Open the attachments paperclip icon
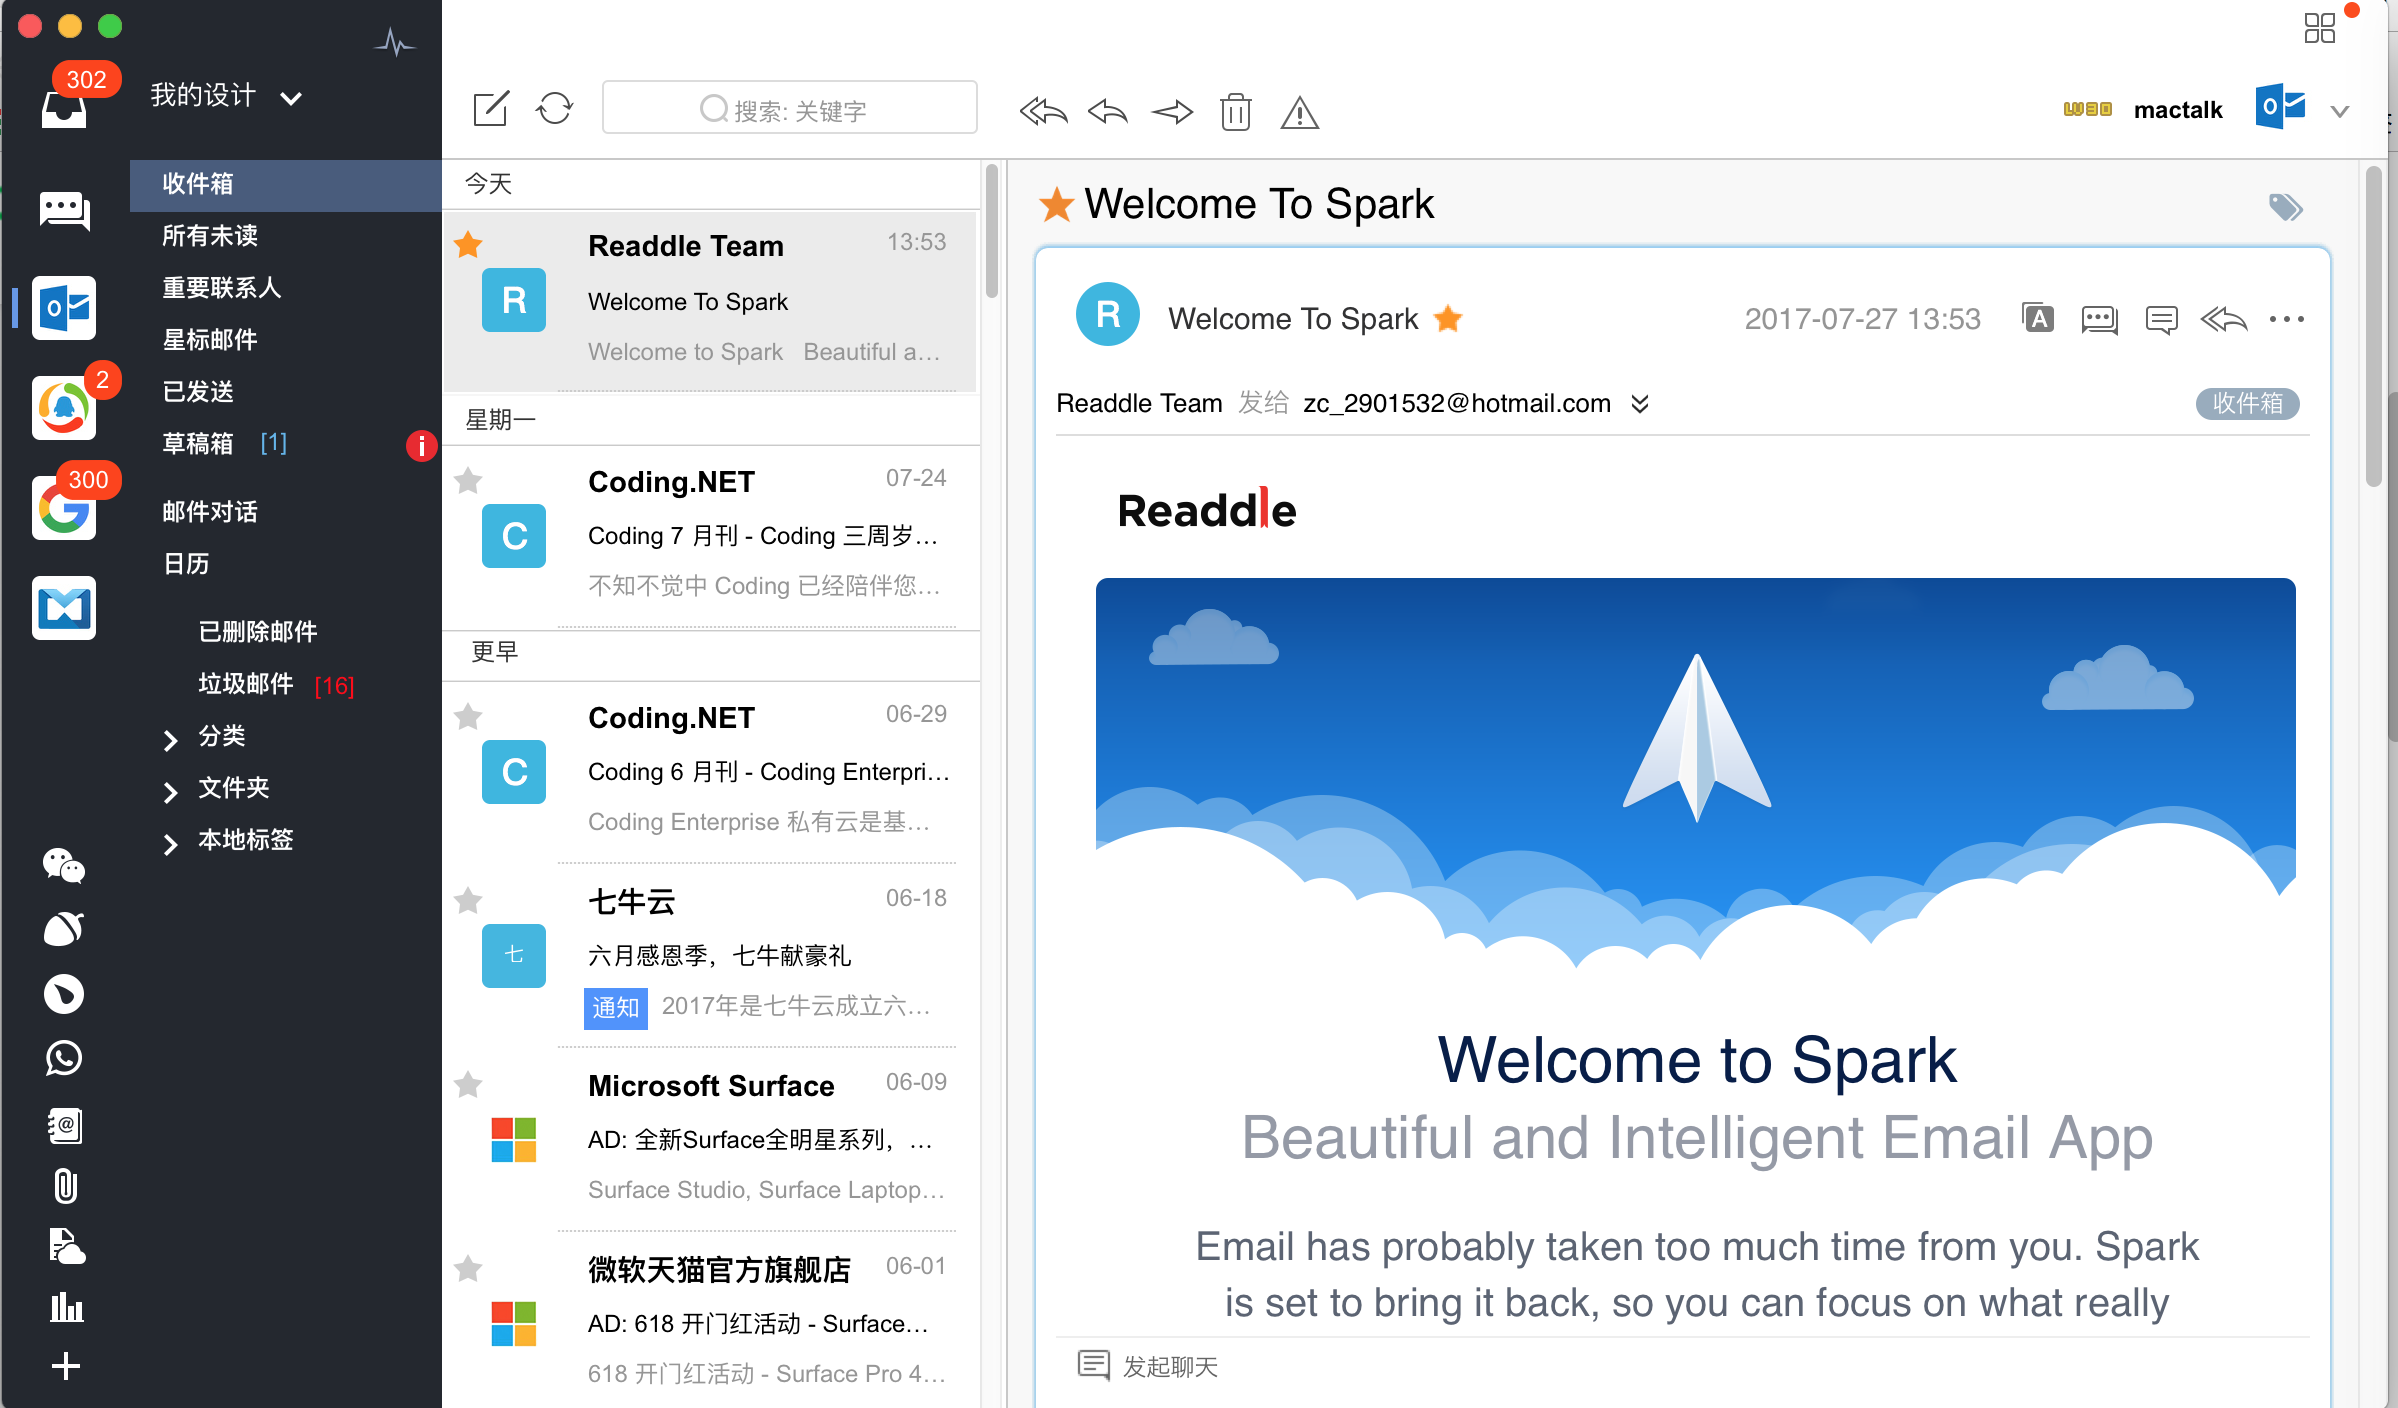Viewport: 2398px width, 1408px height. pos(65,1186)
